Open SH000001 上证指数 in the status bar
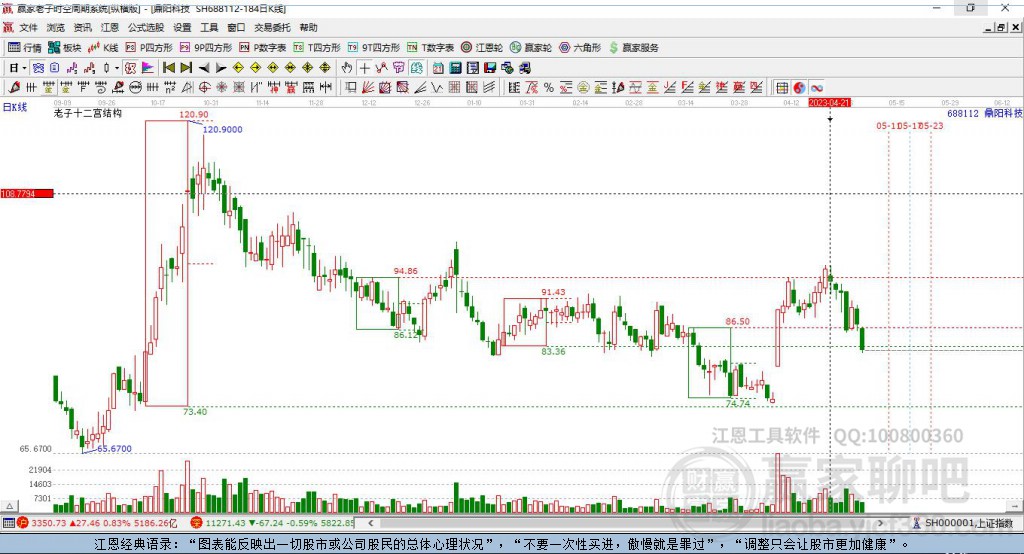Image resolution: width=1024 pixels, height=554 pixels. (x=963, y=523)
